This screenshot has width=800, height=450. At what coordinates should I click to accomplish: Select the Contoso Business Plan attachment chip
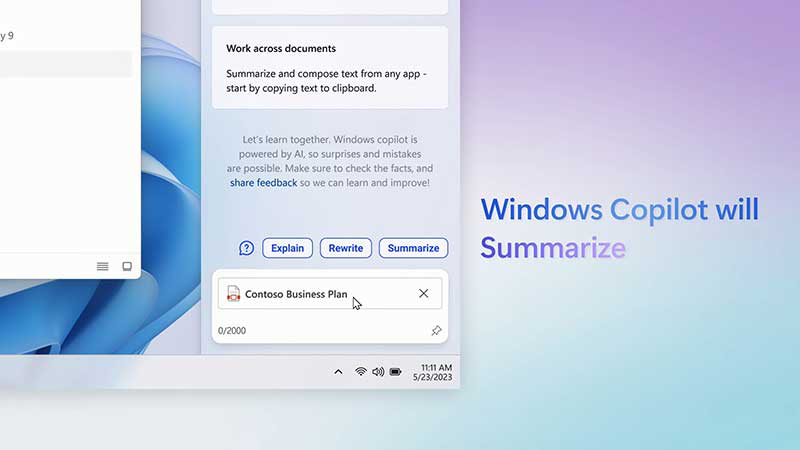click(330, 293)
